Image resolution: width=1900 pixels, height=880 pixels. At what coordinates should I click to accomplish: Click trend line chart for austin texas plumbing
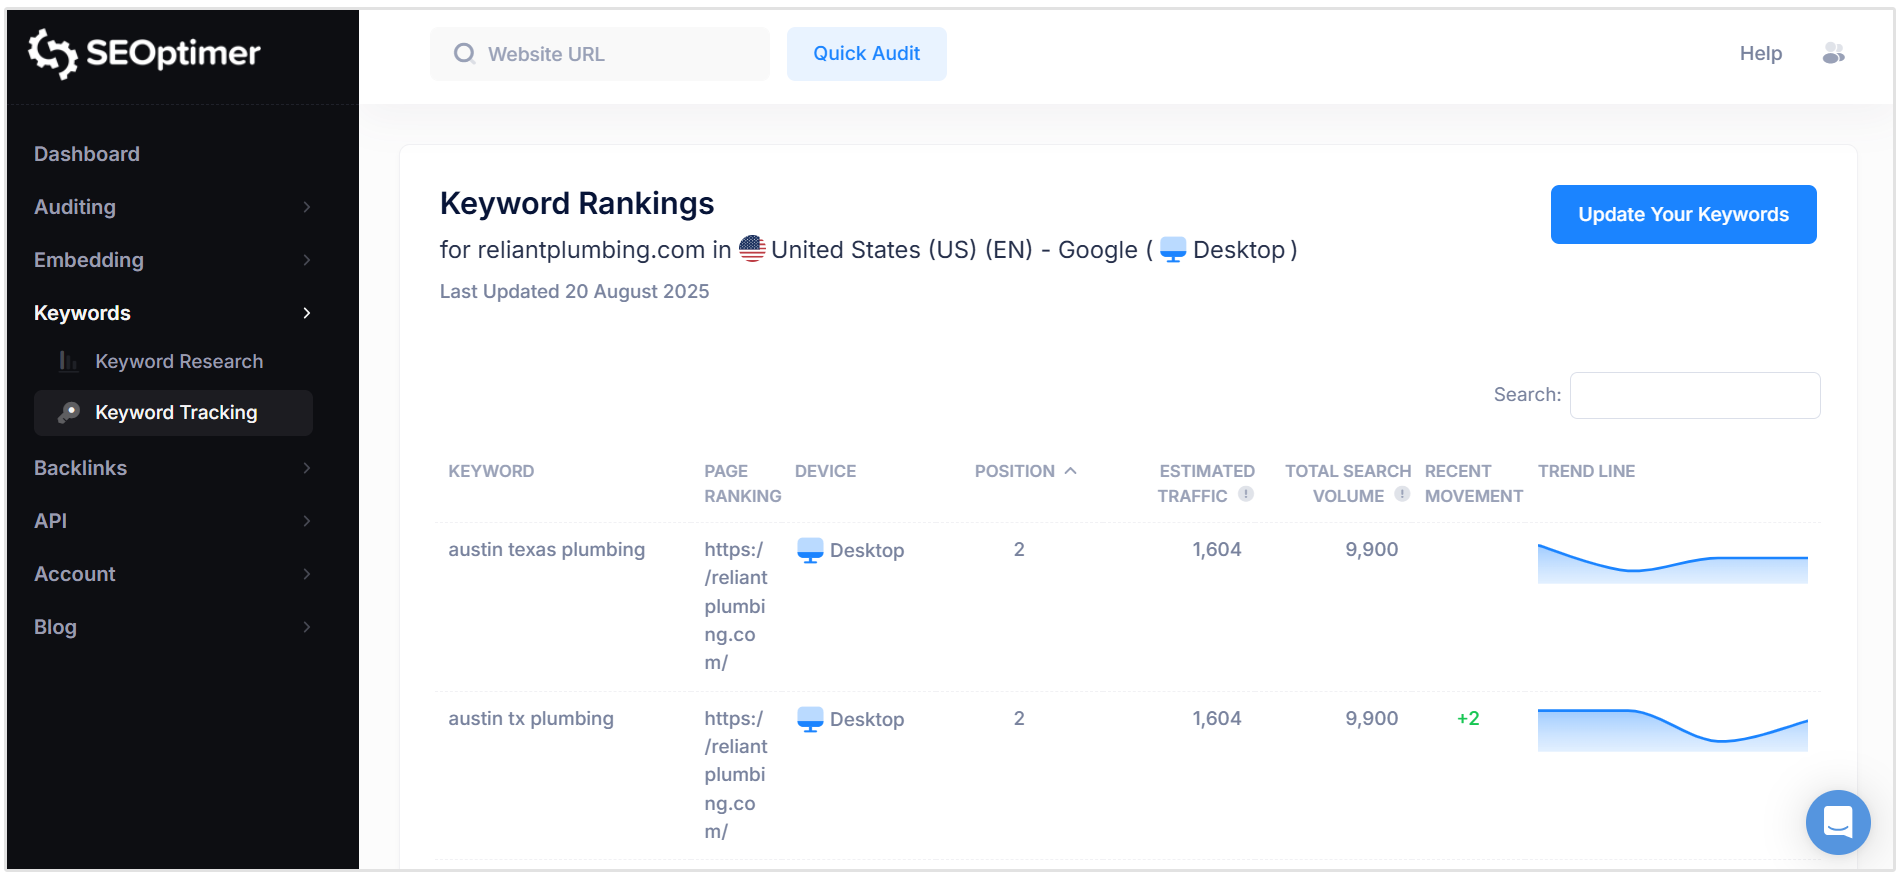tap(1672, 563)
